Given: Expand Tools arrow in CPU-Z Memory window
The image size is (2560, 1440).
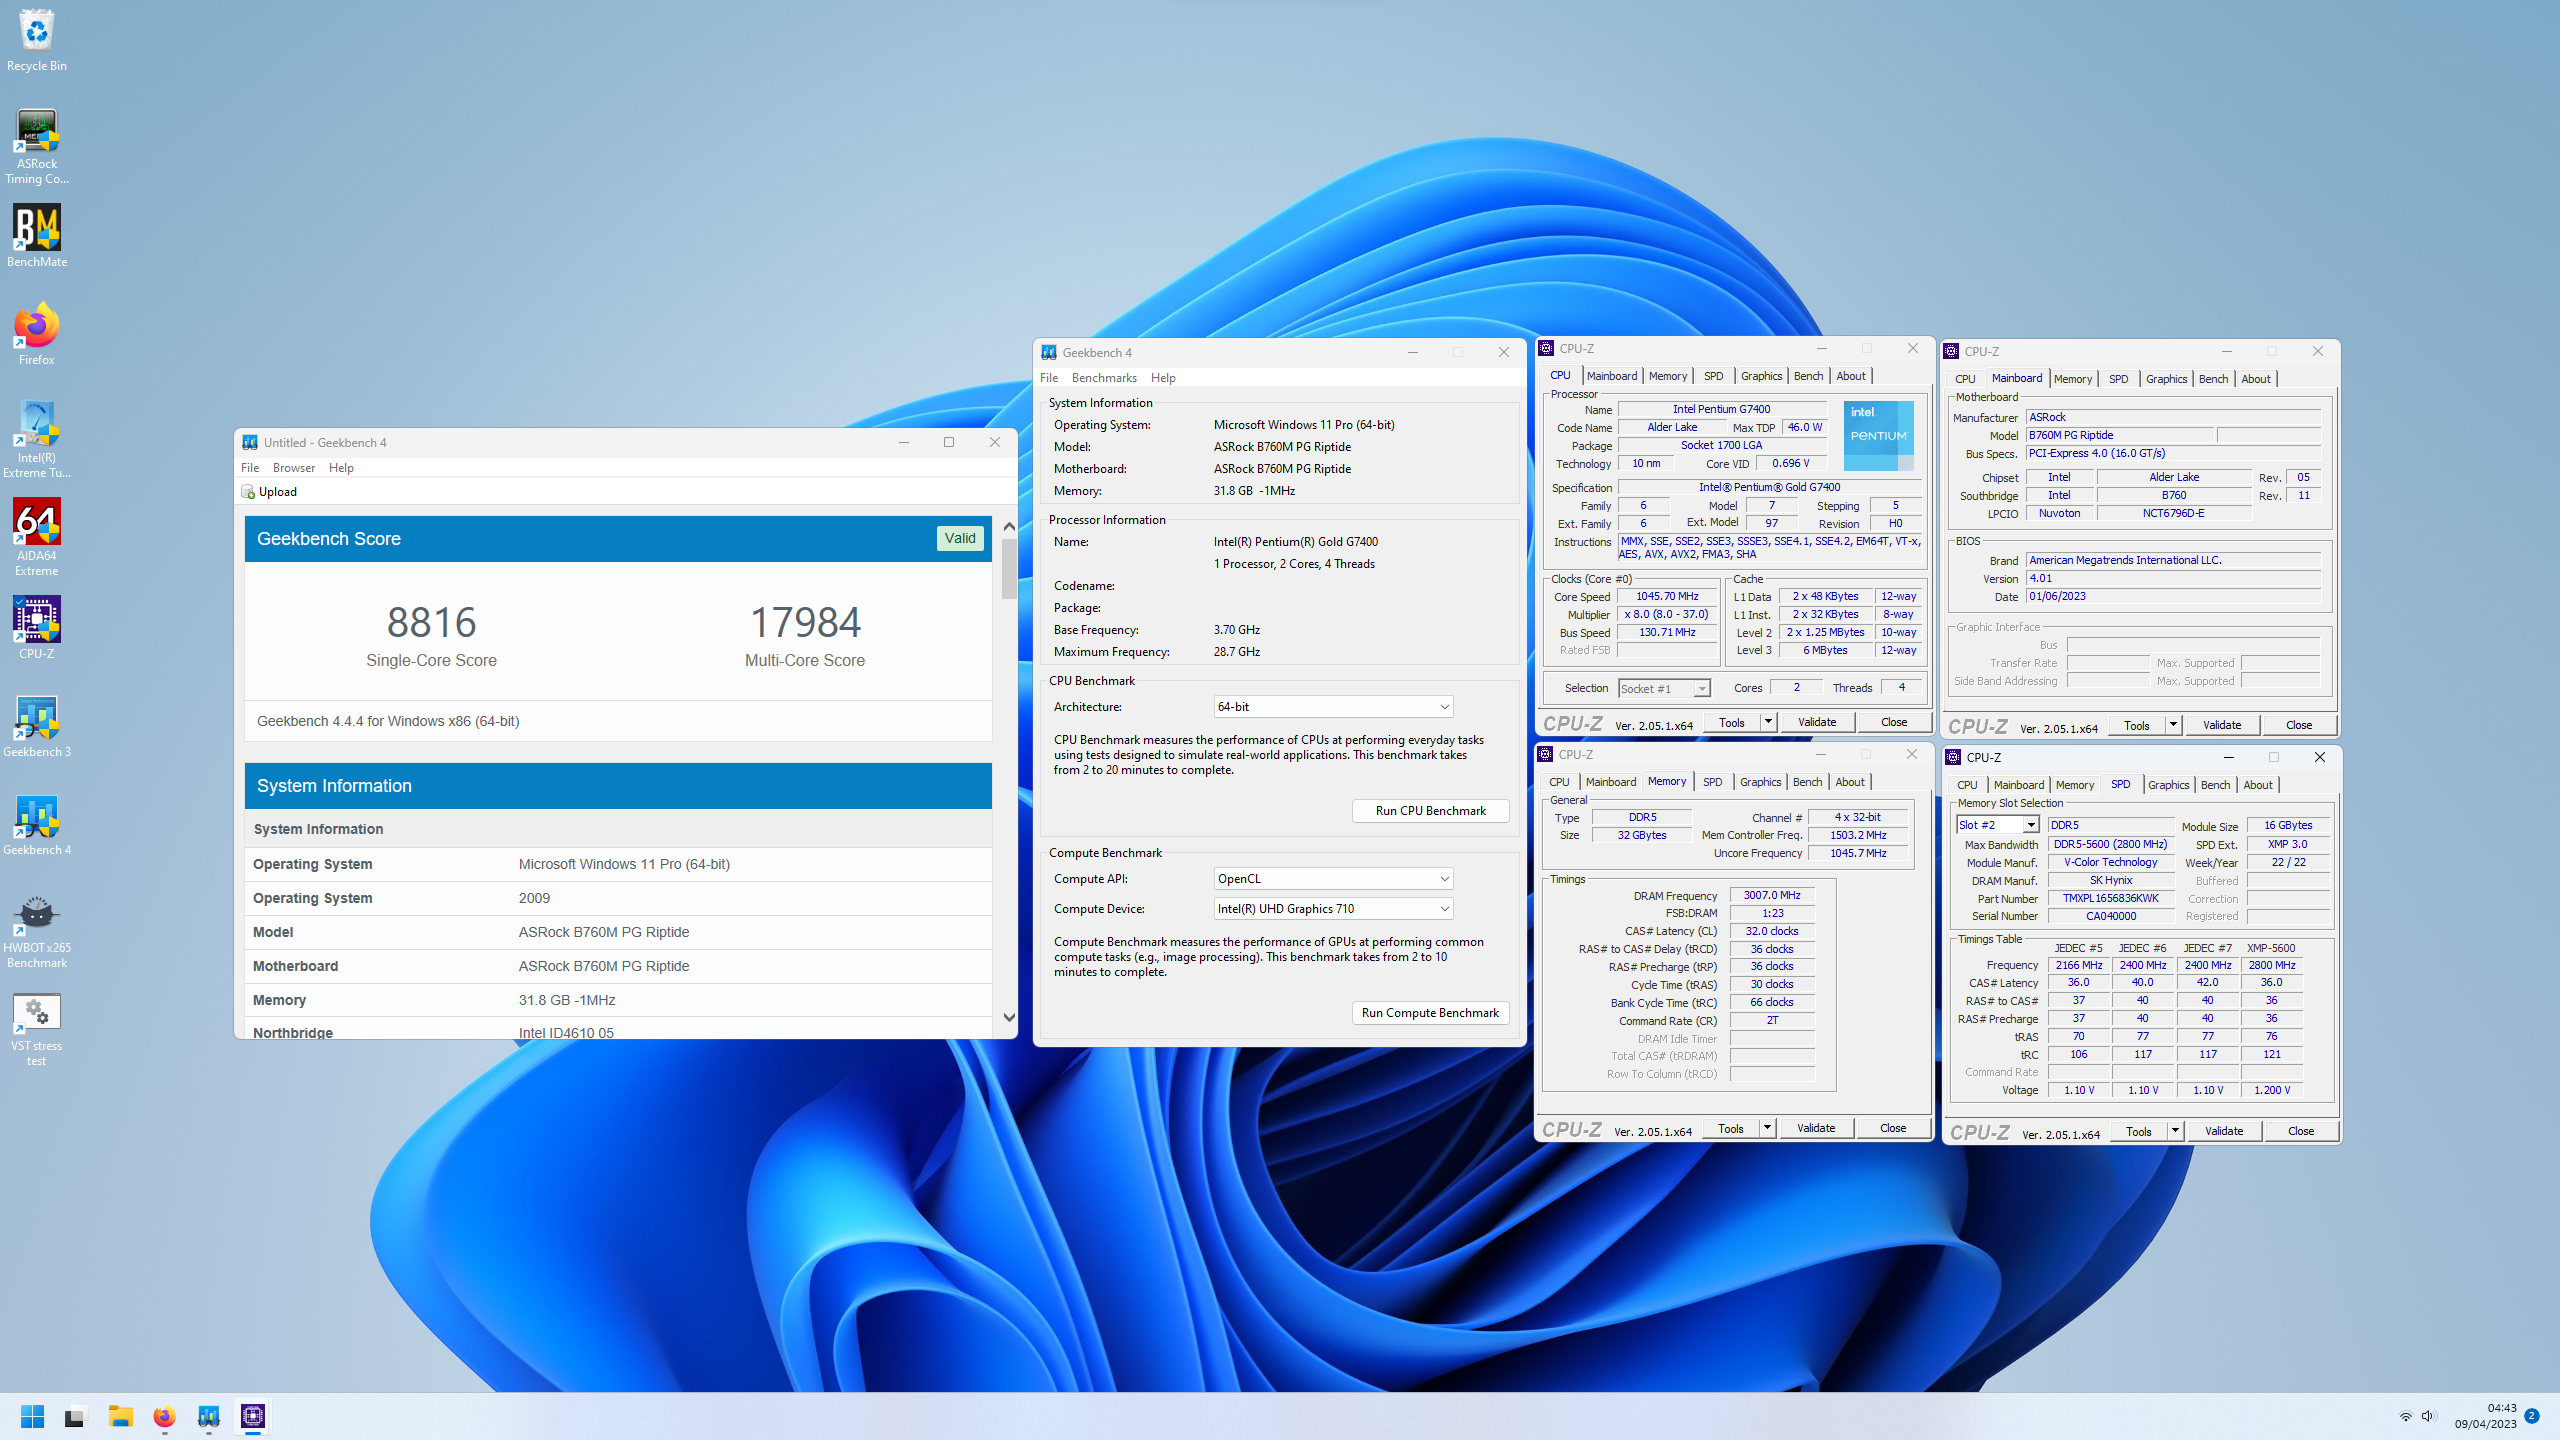Looking at the screenshot, I should click(x=1767, y=1128).
